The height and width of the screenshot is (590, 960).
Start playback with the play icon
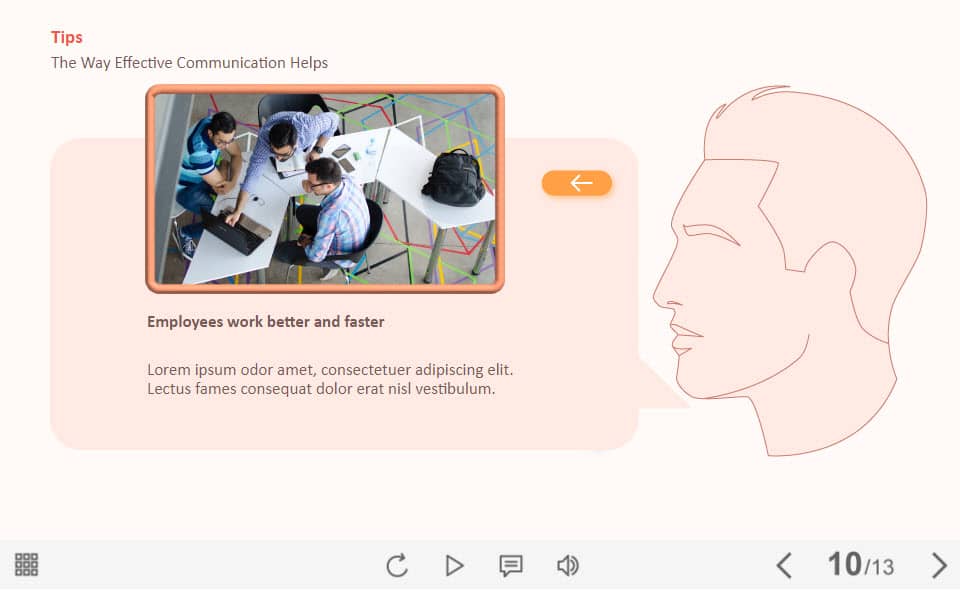pos(454,565)
